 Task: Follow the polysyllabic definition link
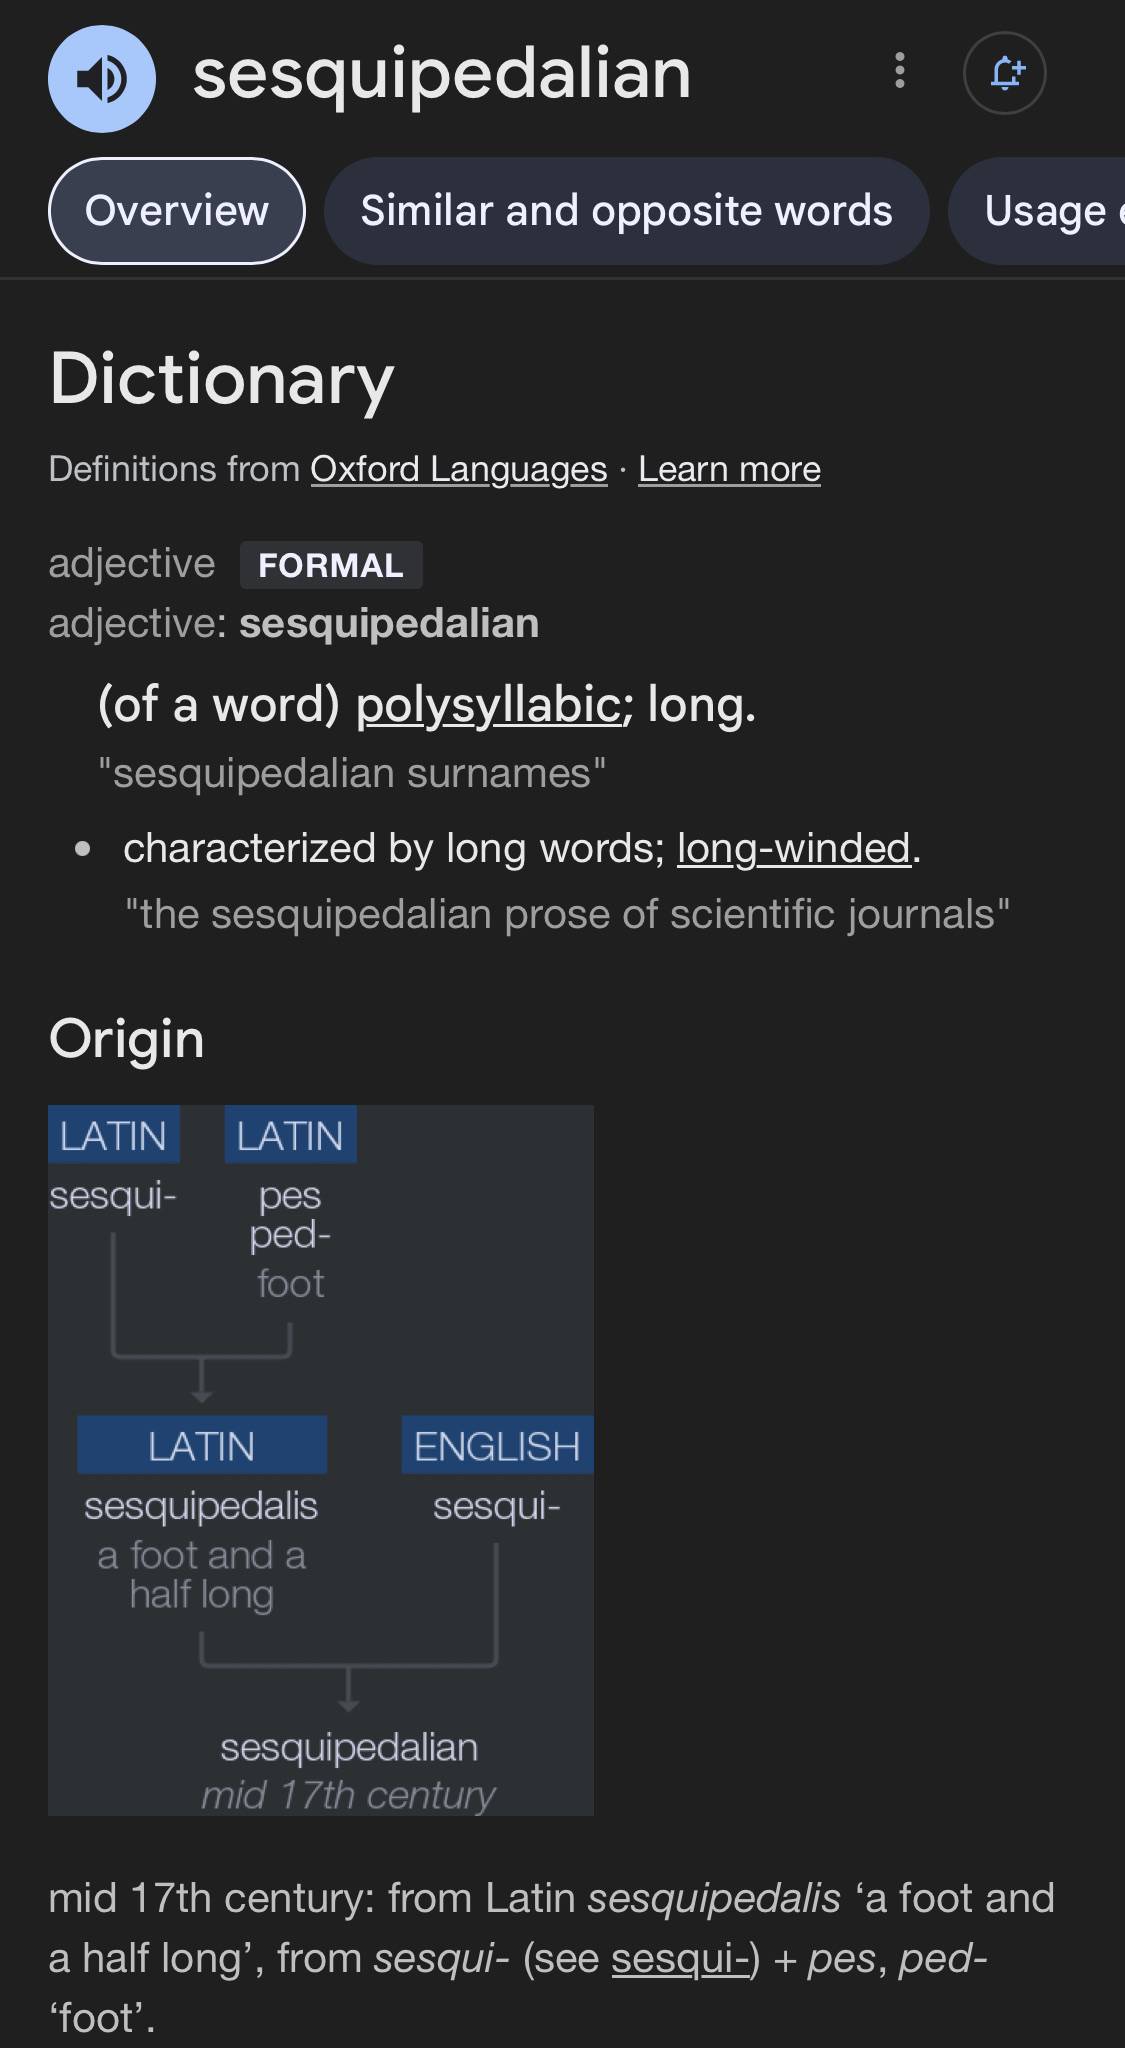click(x=489, y=705)
